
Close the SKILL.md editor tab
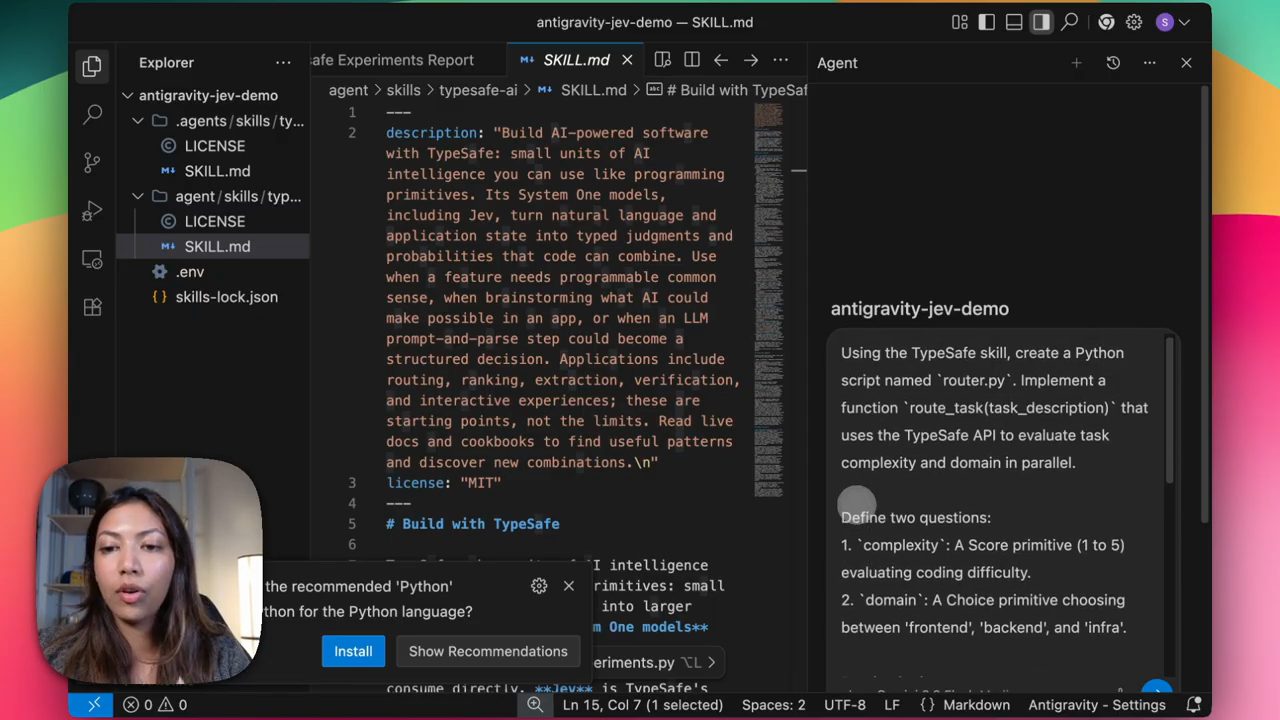click(x=627, y=60)
